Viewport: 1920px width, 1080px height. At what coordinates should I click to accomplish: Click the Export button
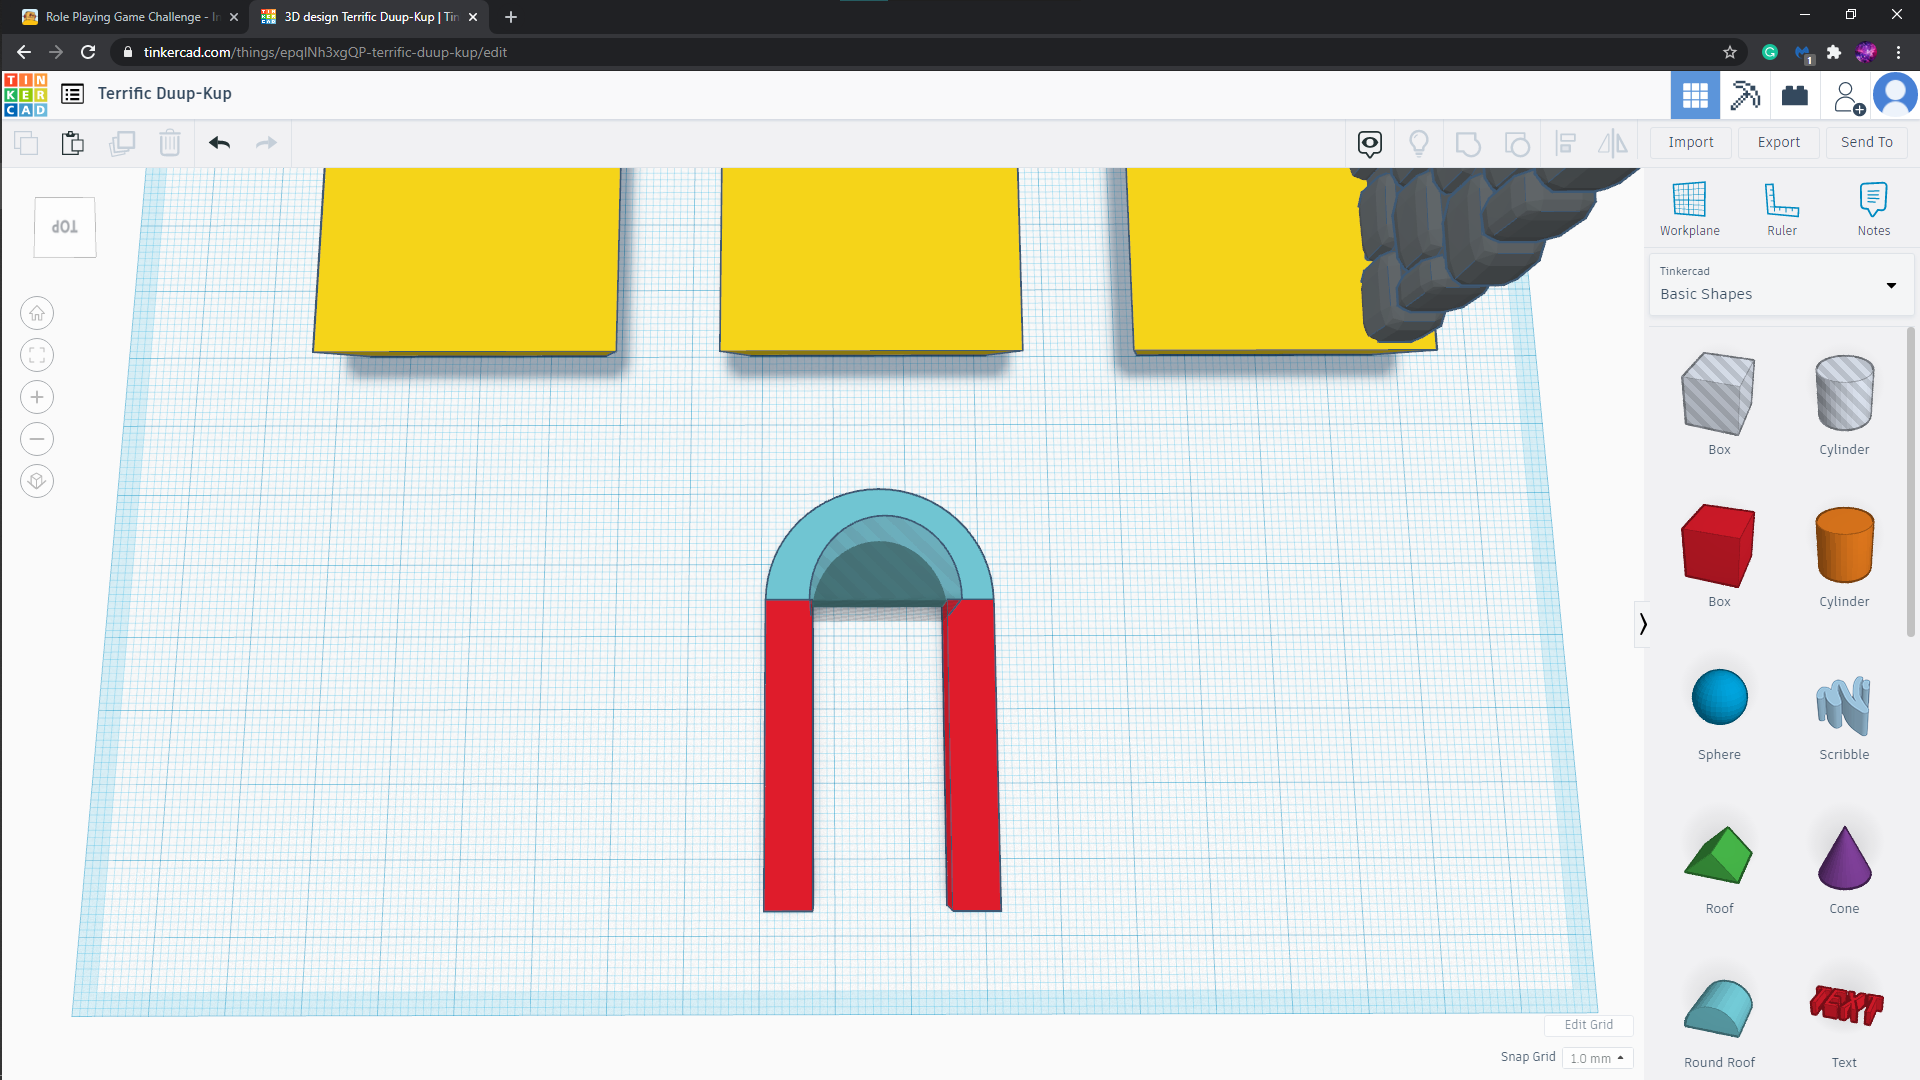[1779, 142]
